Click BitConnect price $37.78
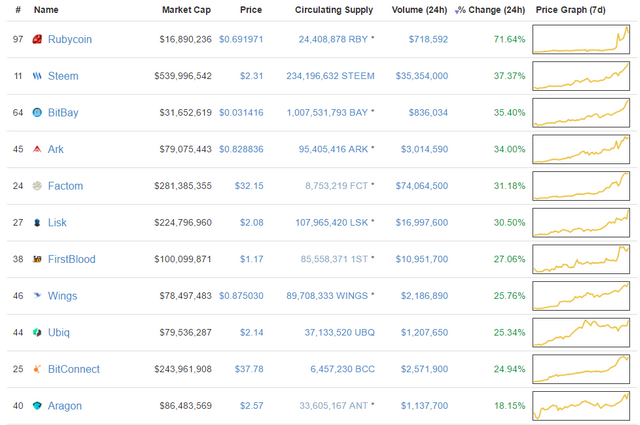 [249, 369]
